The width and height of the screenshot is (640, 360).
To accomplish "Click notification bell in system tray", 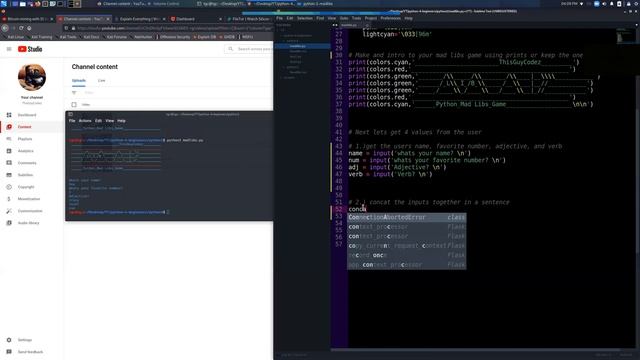I will (611, 4).
